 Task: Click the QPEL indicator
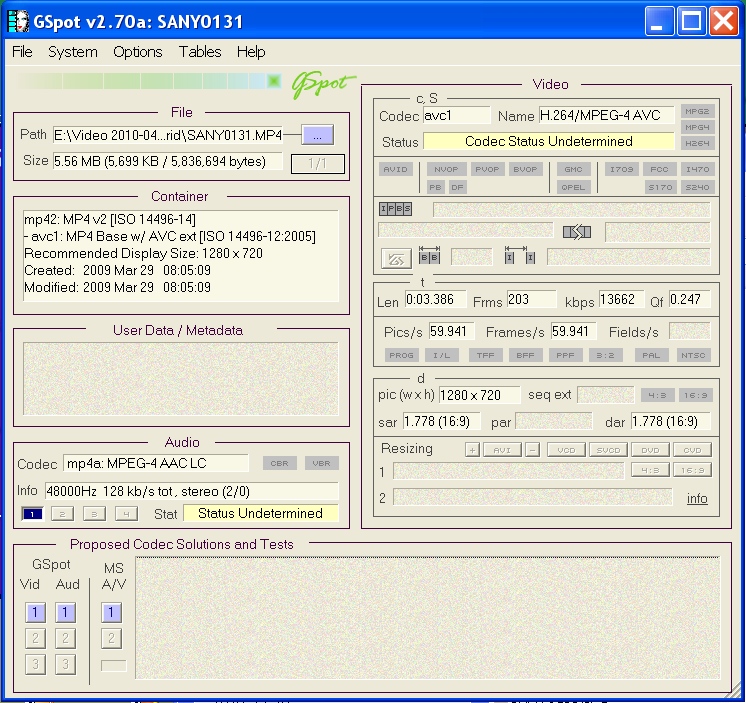(x=573, y=187)
